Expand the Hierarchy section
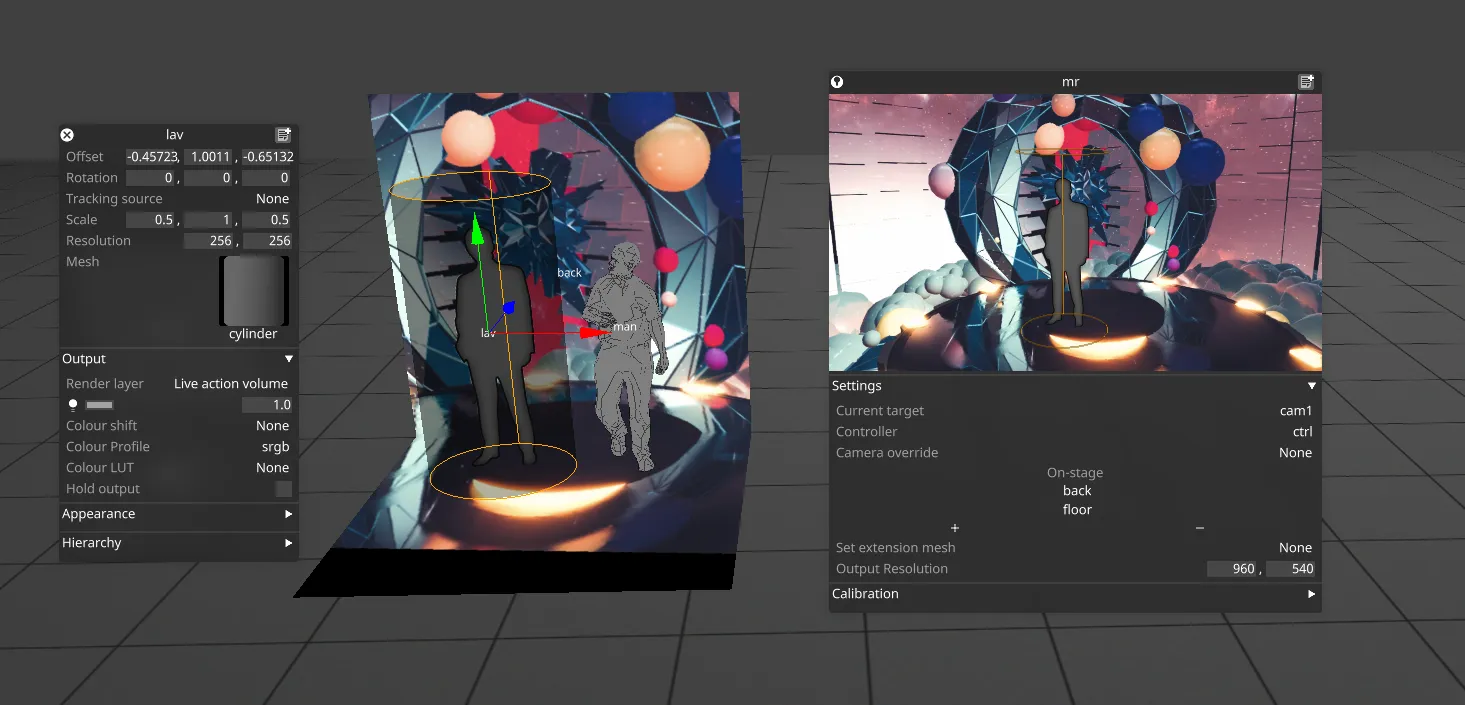Image resolution: width=1465 pixels, height=705 pixels. point(288,543)
